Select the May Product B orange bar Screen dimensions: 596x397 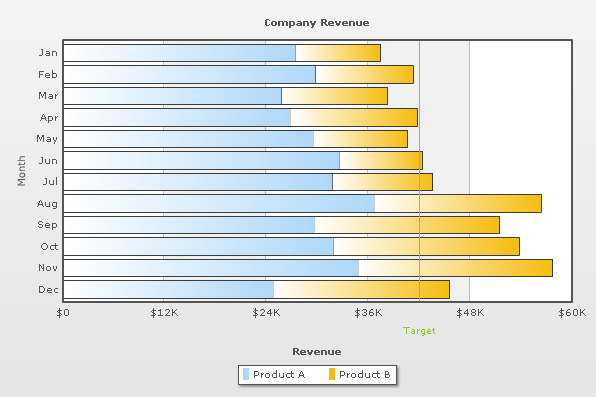pyautogui.click(x=361, y=139)
